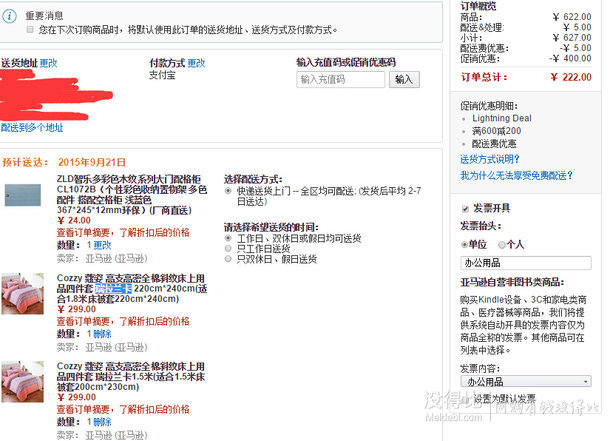The width and height of the screenshot is (610, 441).
Task: Click the 输入充值码 promo code field
Action: [340, 79]
